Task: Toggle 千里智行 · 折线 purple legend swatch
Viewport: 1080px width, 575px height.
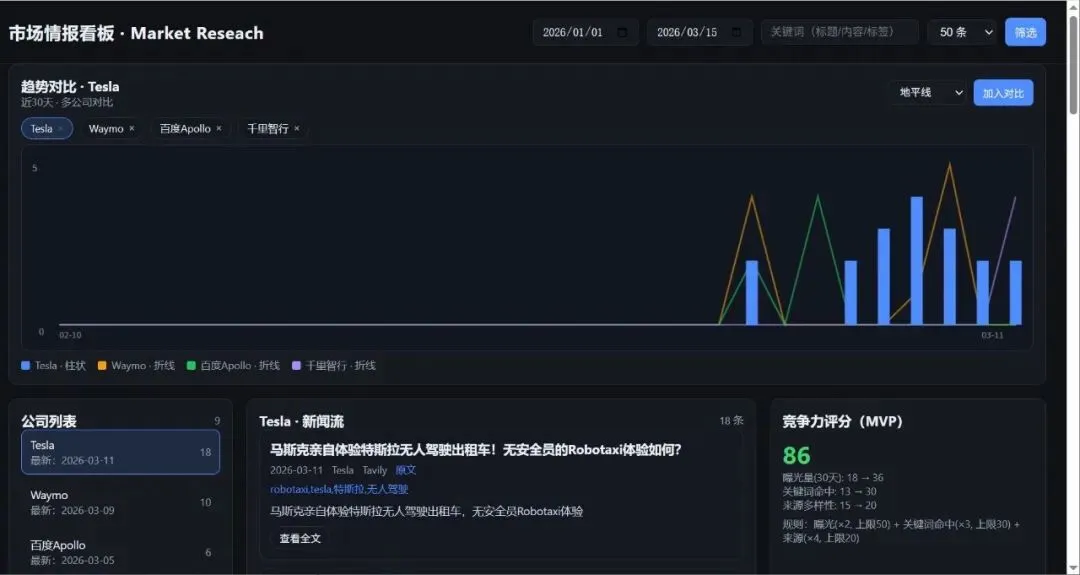Action: point(297,366)
